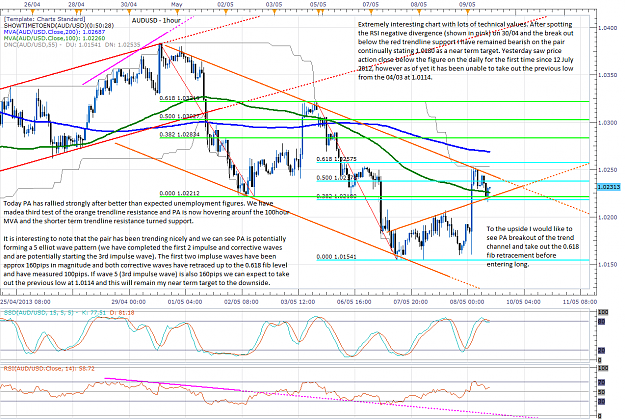
Task: Click the 1.0300 price axis label
Action: point(608,122)
